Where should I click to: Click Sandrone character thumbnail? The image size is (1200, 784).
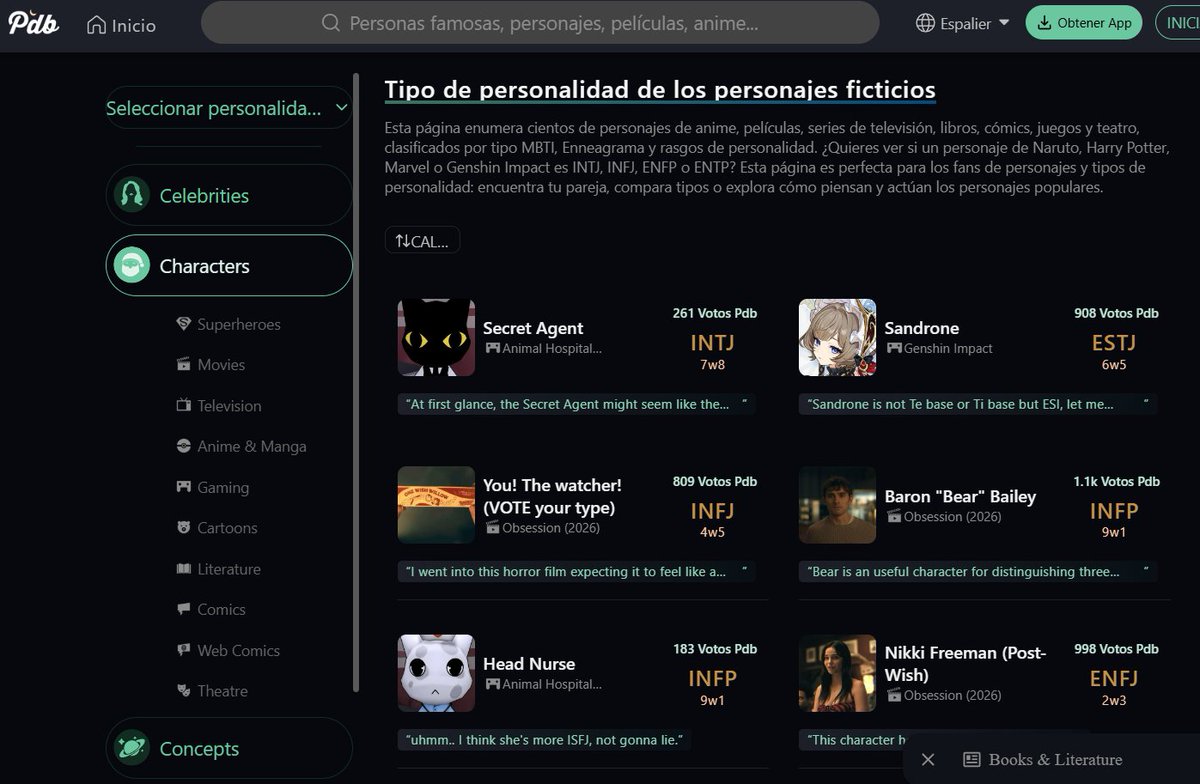tap(837, 337)
